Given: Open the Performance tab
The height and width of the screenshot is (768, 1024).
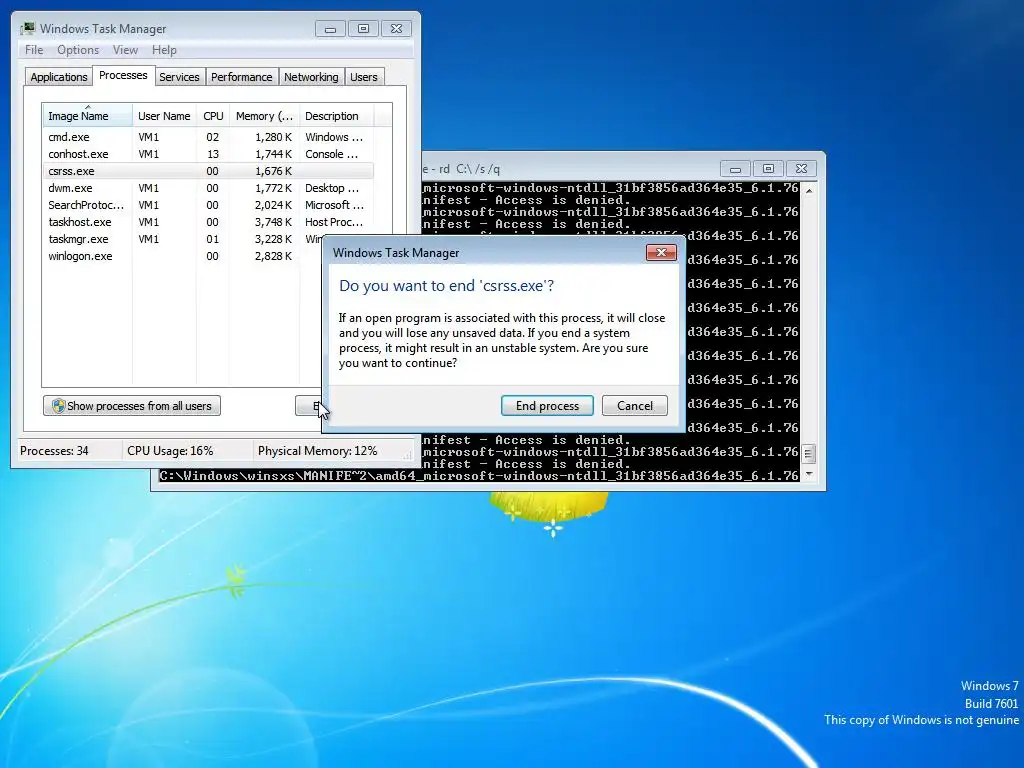Looking at the screenshot, I should point(241,77).
